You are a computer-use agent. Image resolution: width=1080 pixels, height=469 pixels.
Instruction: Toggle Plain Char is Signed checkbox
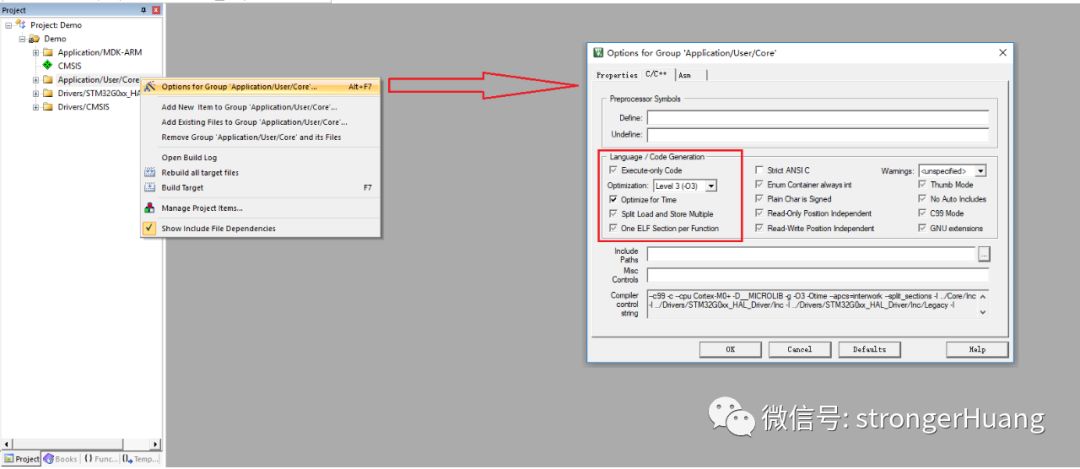(759, 199)
